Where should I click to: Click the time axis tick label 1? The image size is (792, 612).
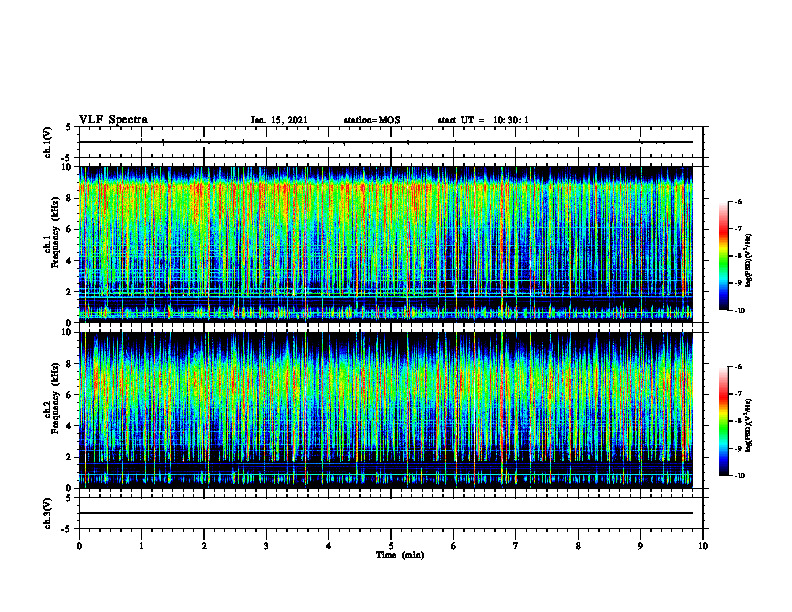141,546
